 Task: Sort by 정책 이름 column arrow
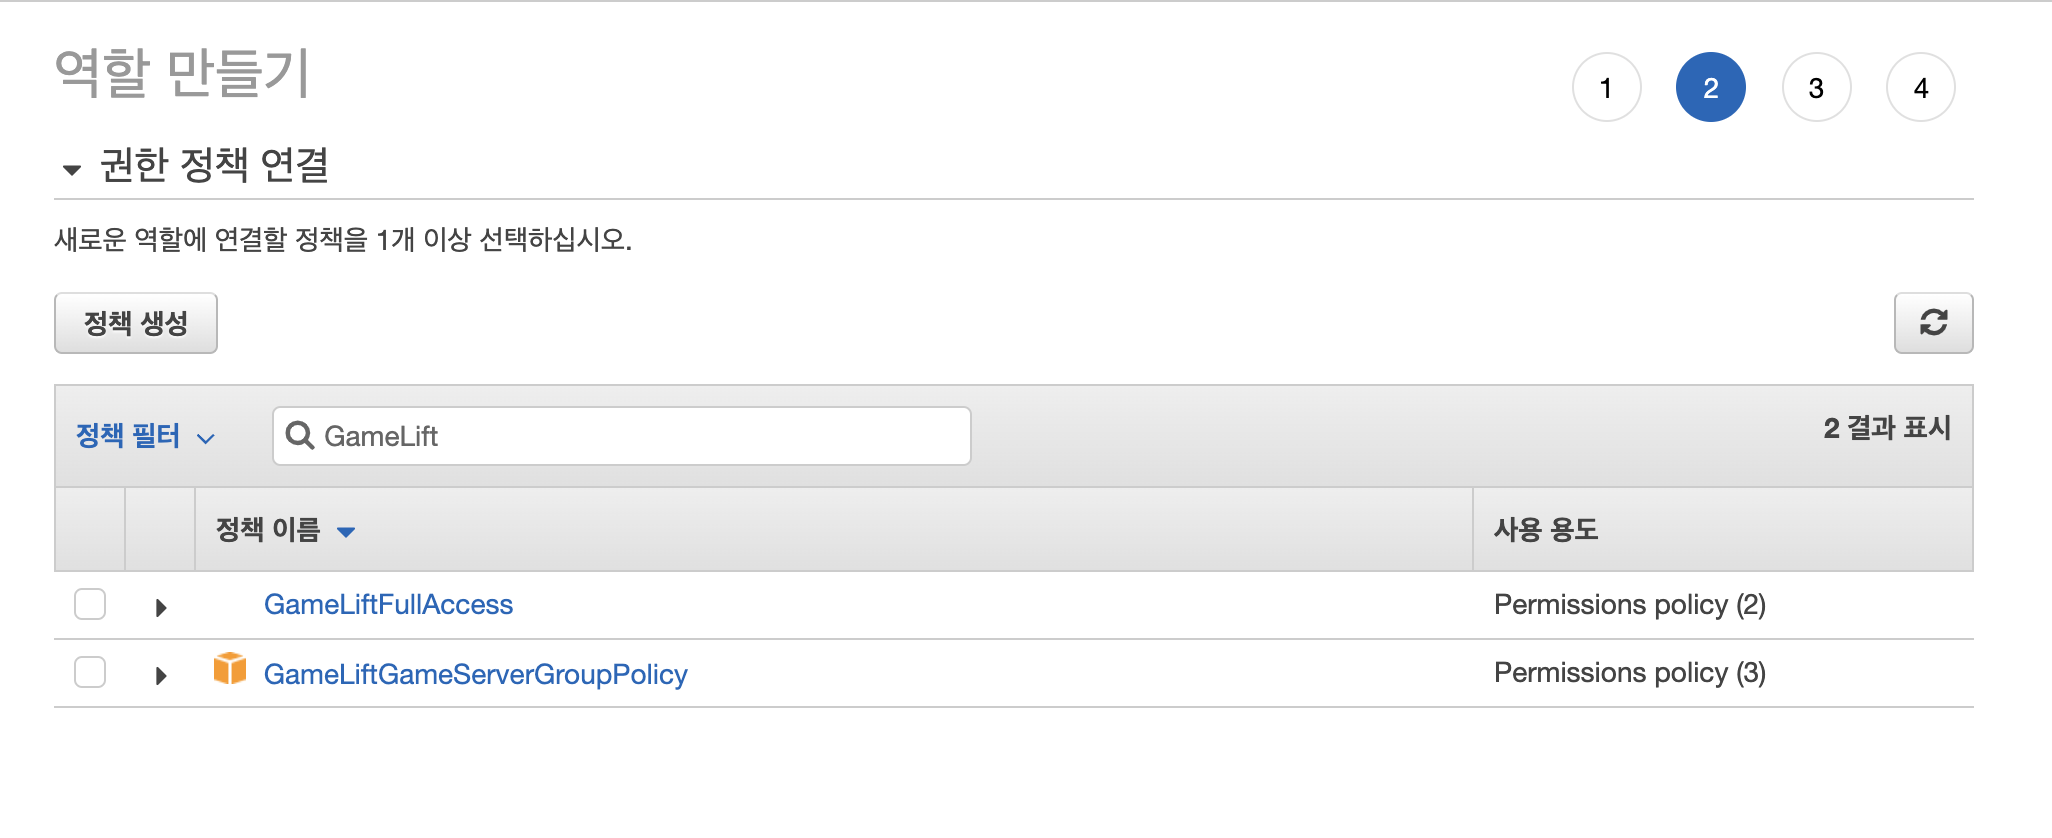[x=346, y=532]
